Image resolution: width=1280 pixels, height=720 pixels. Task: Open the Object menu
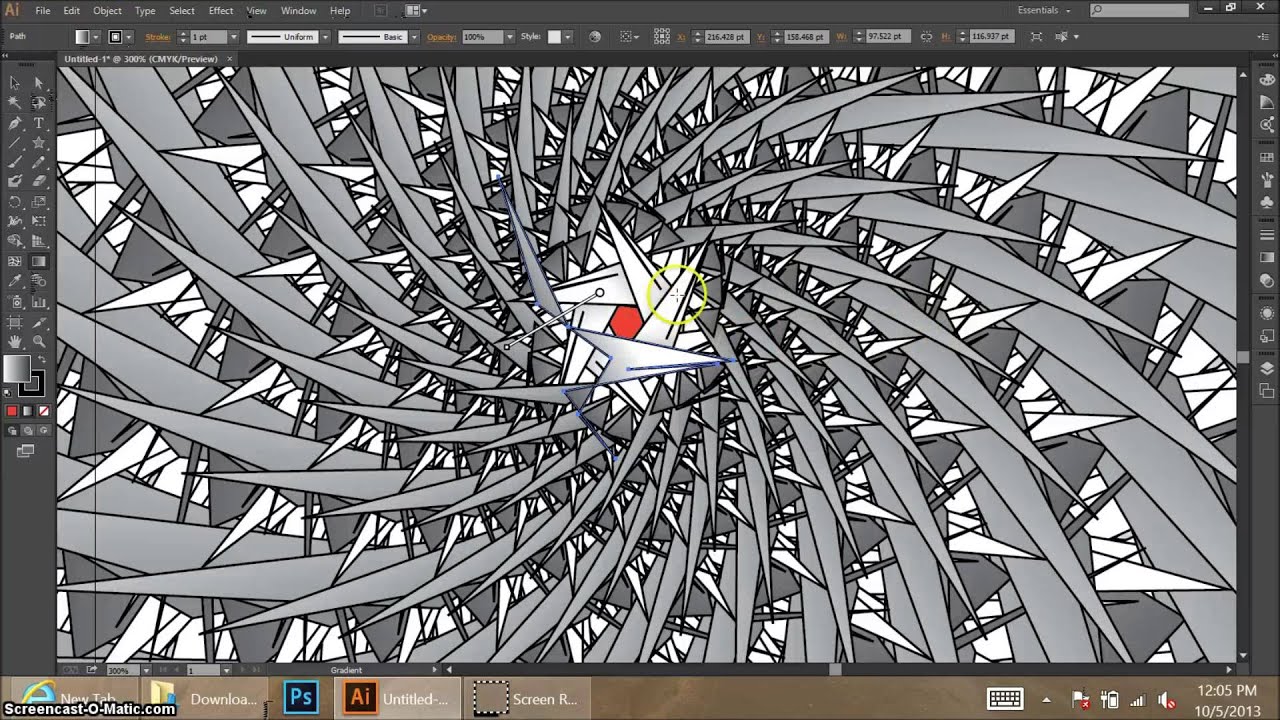click(107, 10)
